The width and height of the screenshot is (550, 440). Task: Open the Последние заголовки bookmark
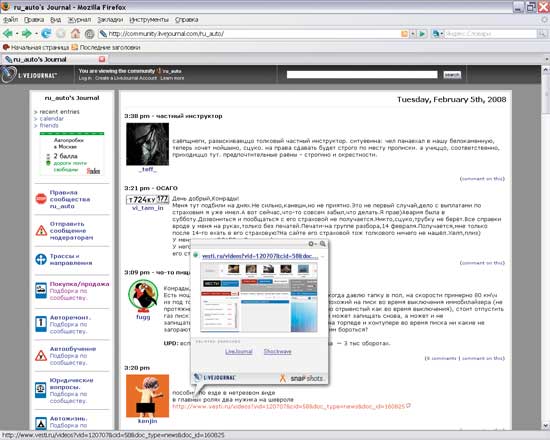click(x=106, y=47)
